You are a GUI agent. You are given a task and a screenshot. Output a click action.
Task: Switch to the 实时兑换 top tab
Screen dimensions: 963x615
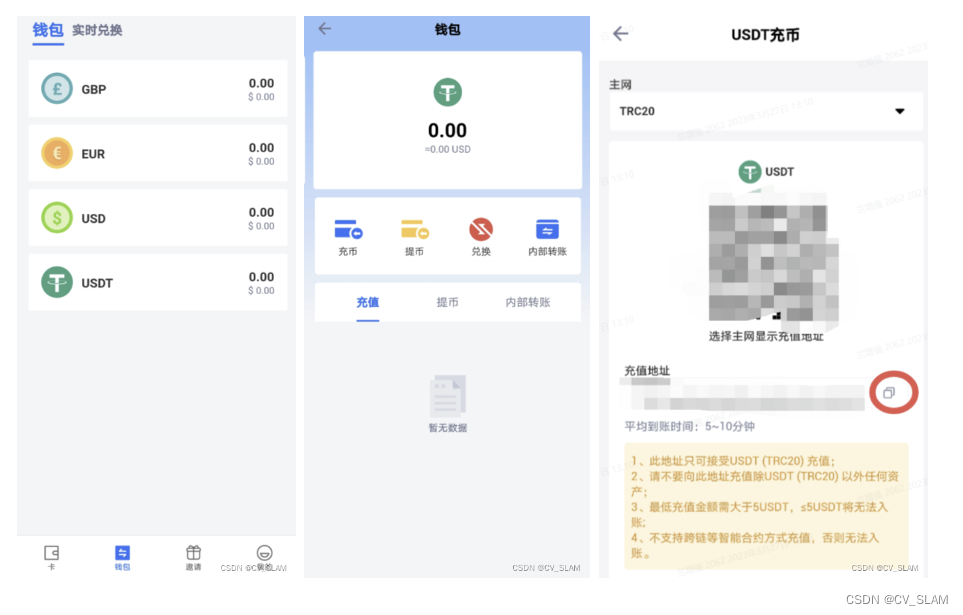click(x=97, y=30)
